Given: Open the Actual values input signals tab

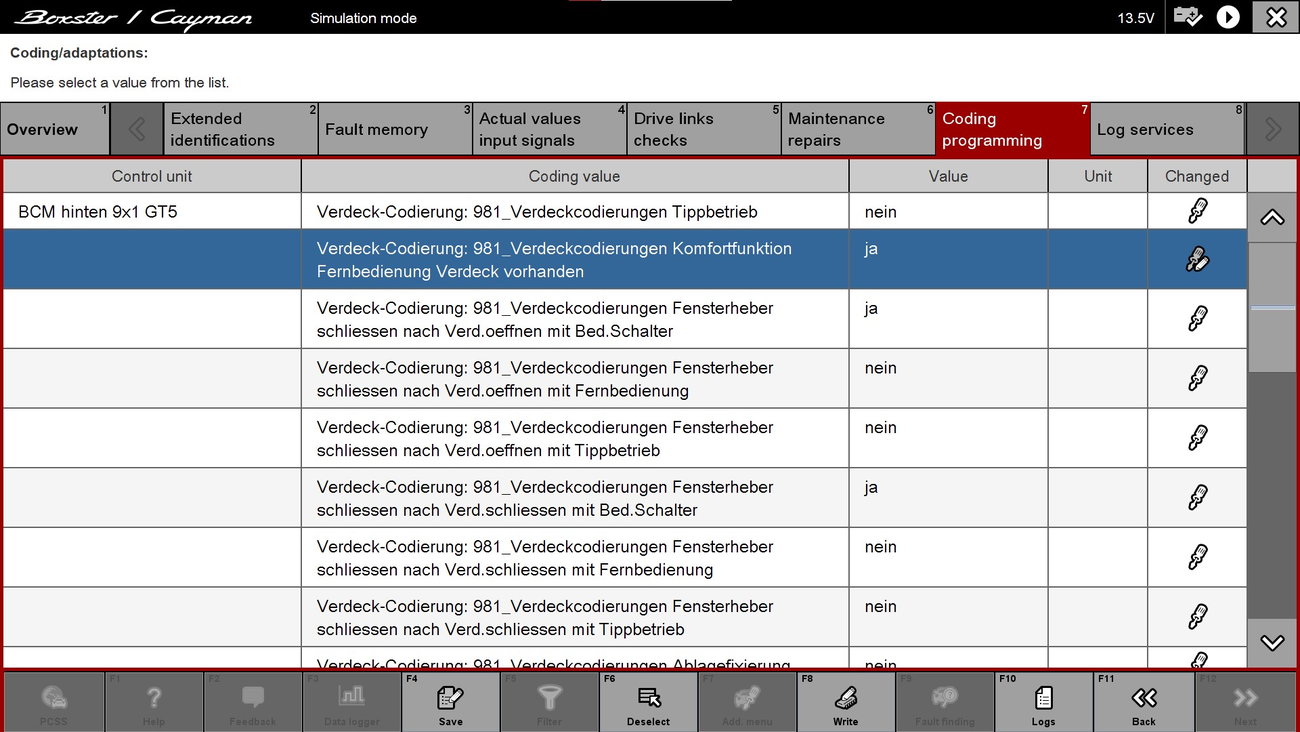Looking at the screenshot, I should [549, 130].
